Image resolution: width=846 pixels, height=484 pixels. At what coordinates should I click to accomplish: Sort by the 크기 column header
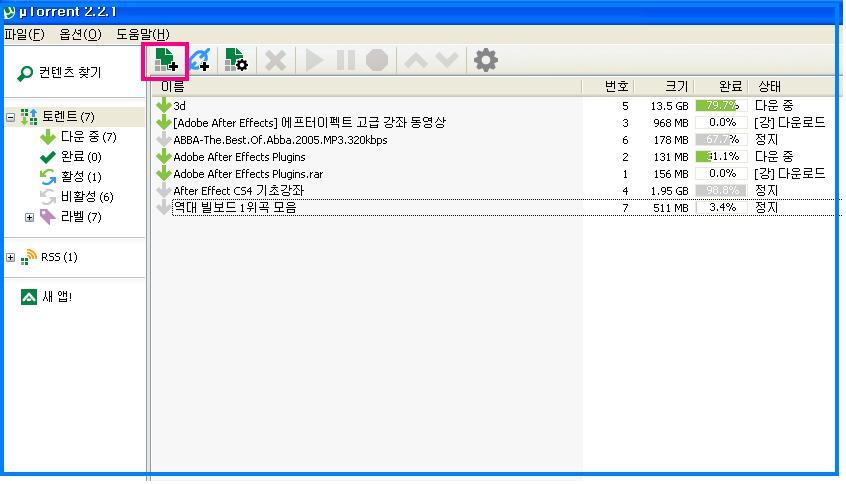click(664, 86)
